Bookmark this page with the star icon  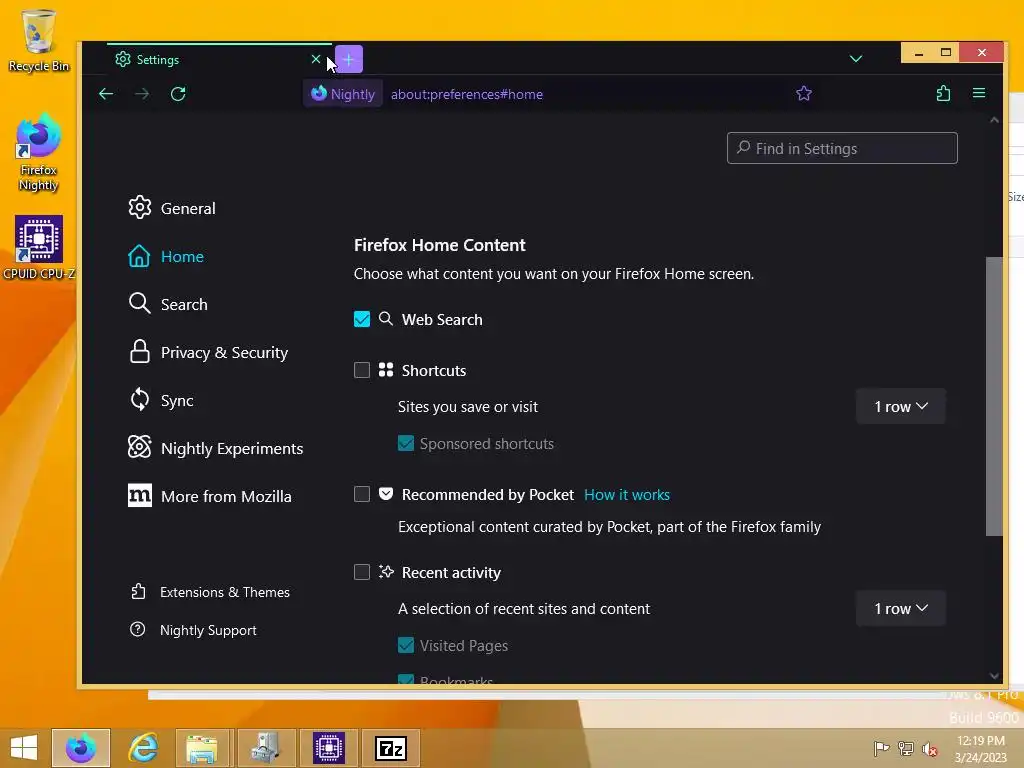click(804, 94)
